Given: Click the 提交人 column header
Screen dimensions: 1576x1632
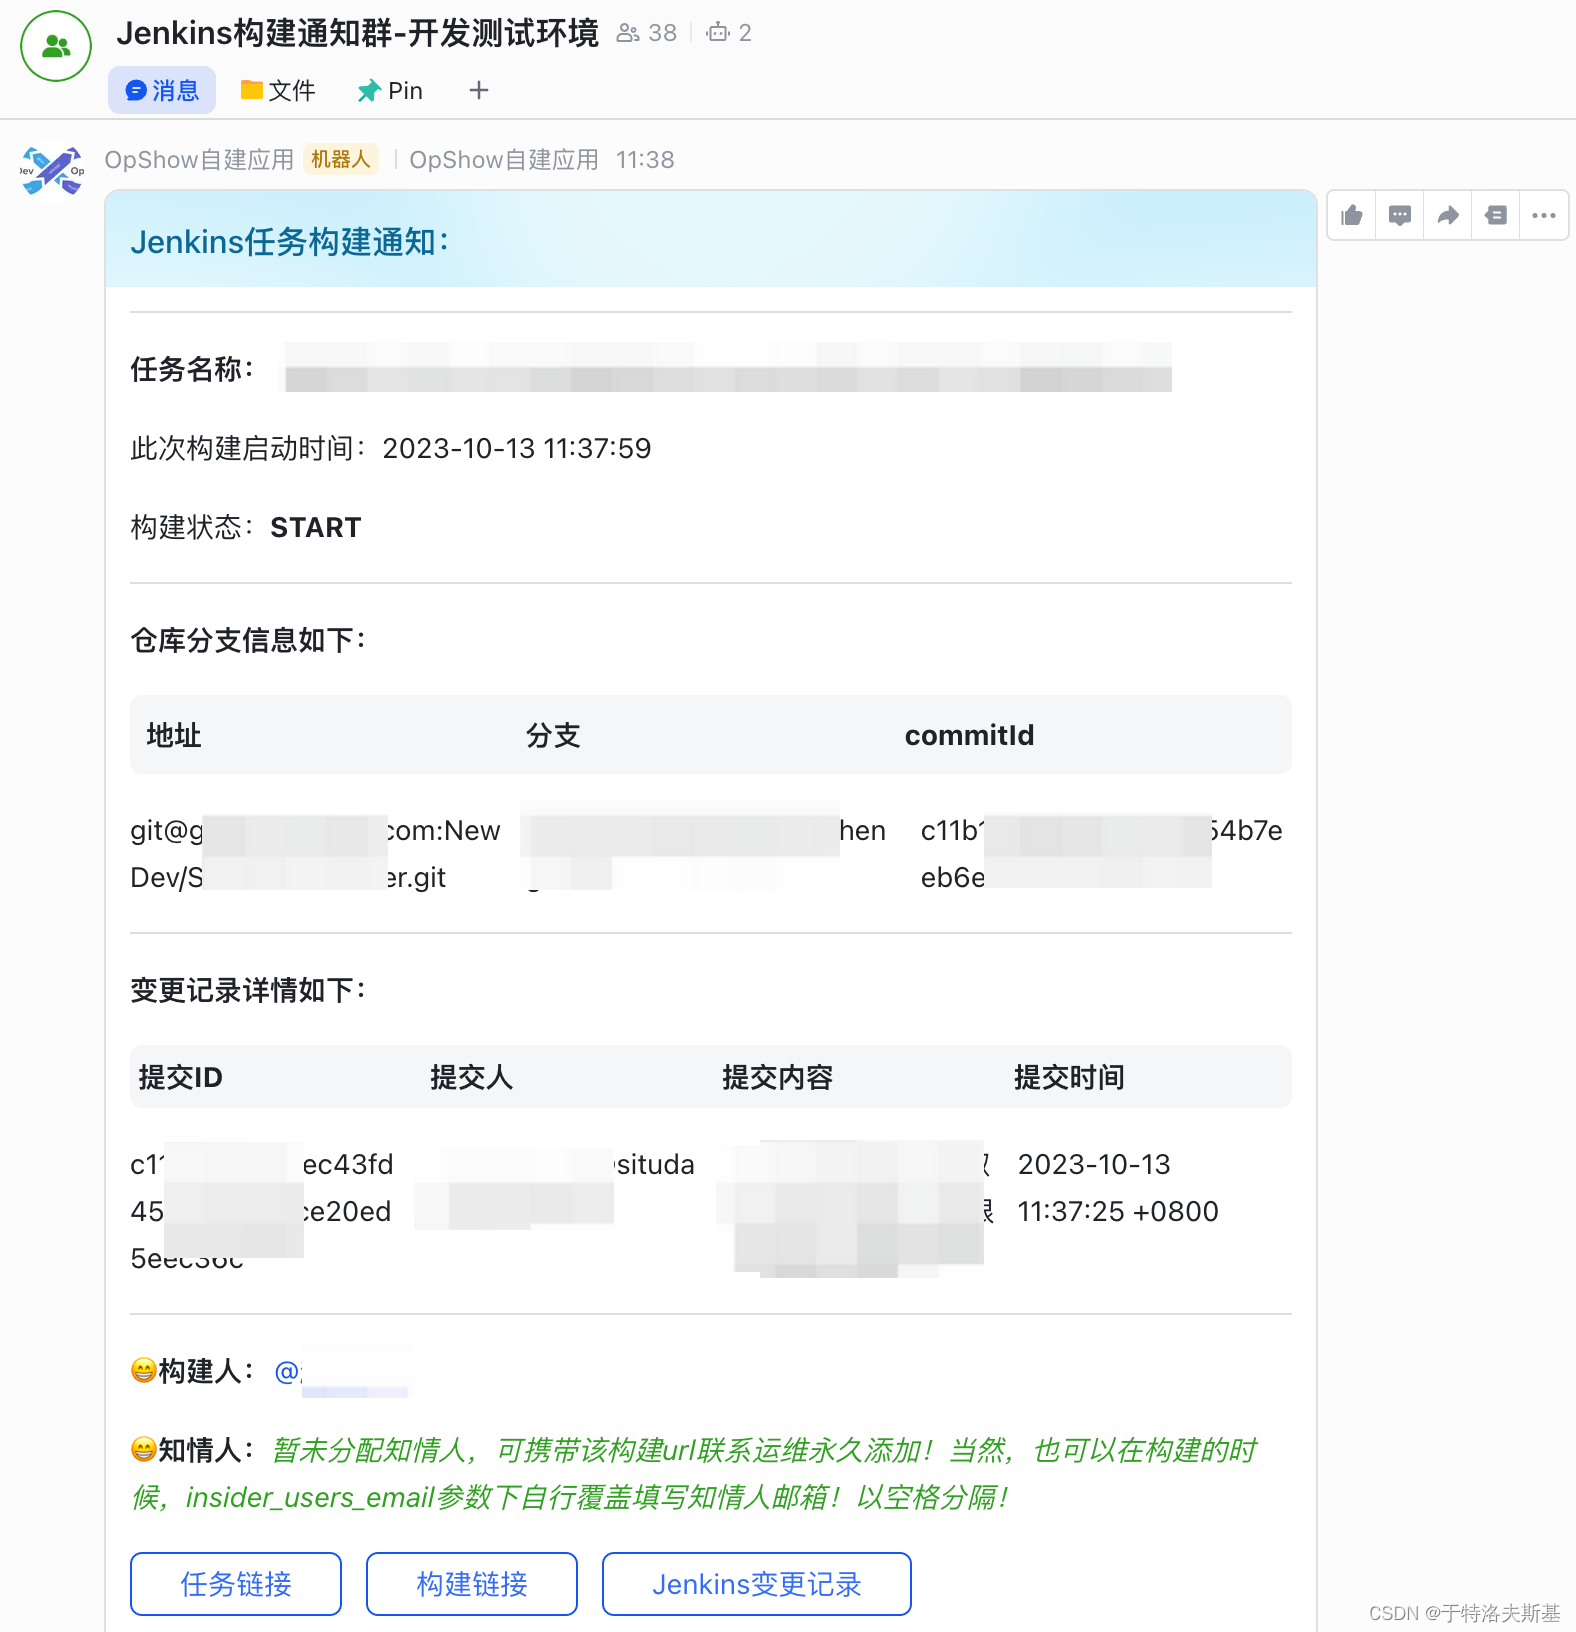Looking at the screenshot, I should pyautogui.click(x=472, y=1077).
